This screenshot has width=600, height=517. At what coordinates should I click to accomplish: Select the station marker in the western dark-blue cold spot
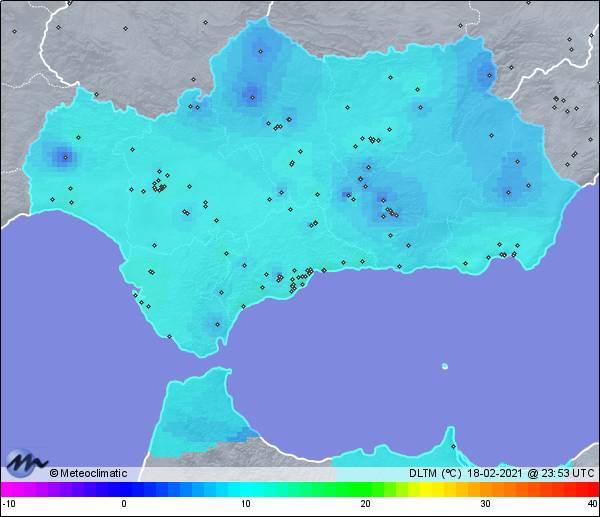coord(65,157)
